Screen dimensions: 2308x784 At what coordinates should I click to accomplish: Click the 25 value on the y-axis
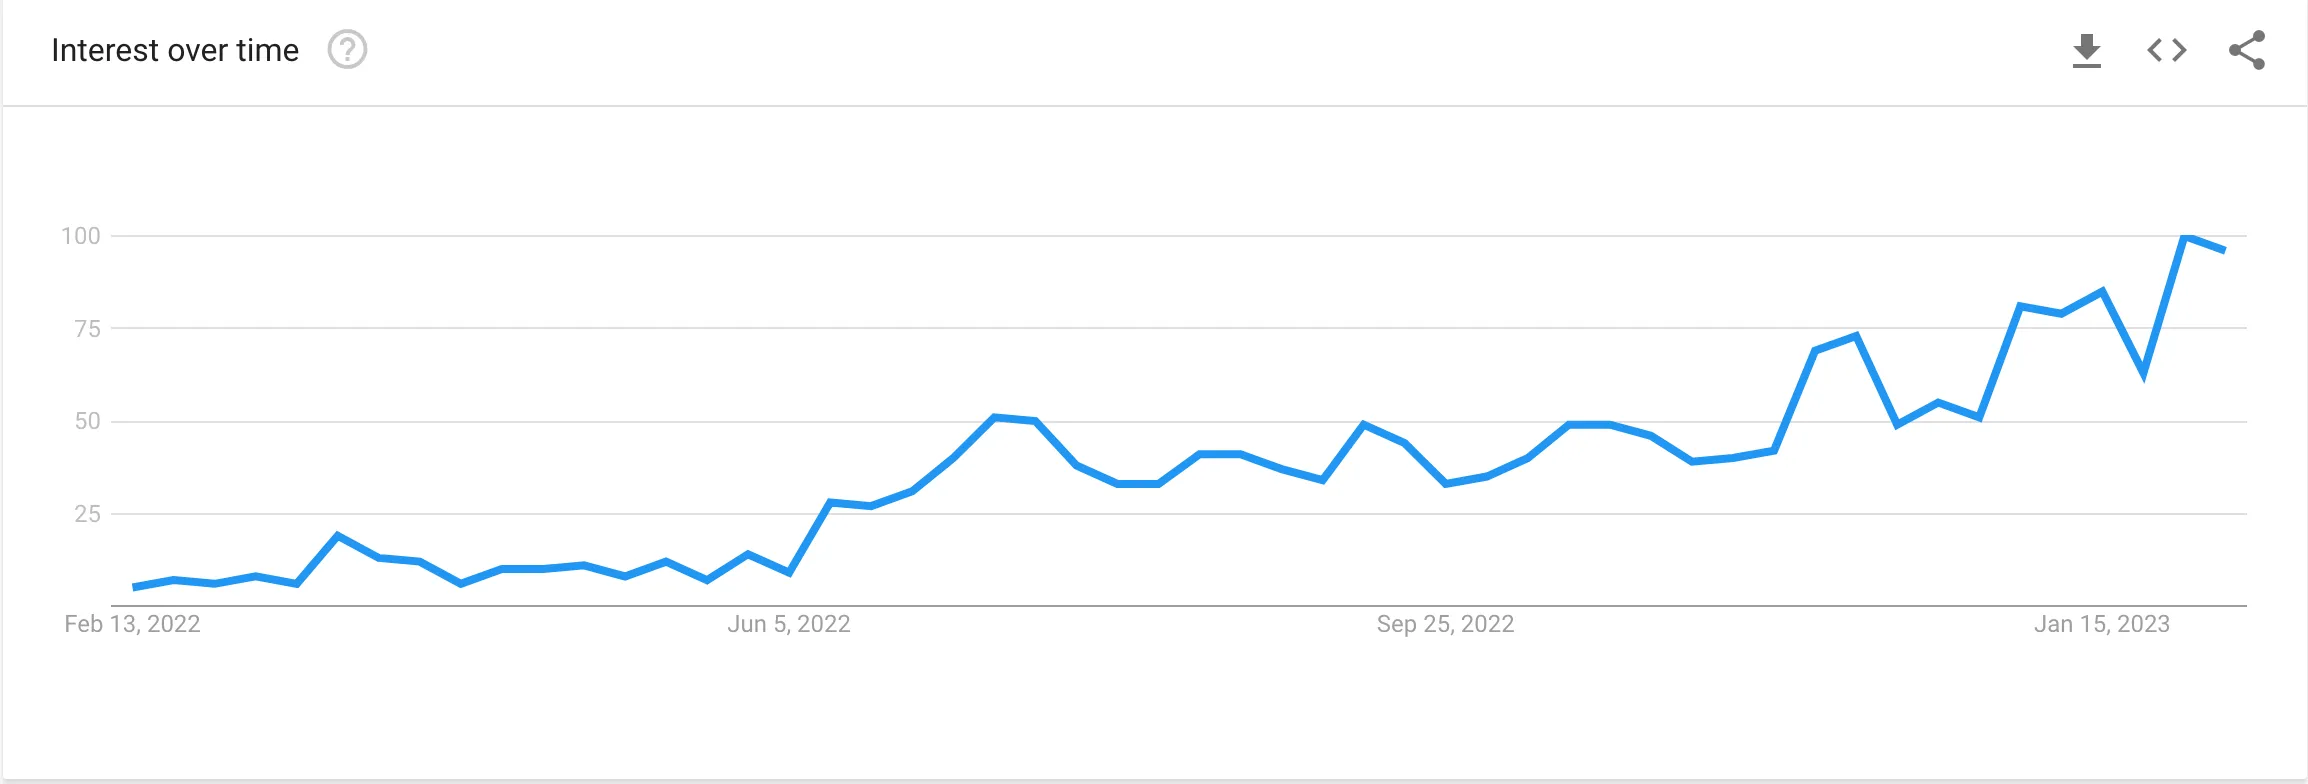tap(88, 514)
